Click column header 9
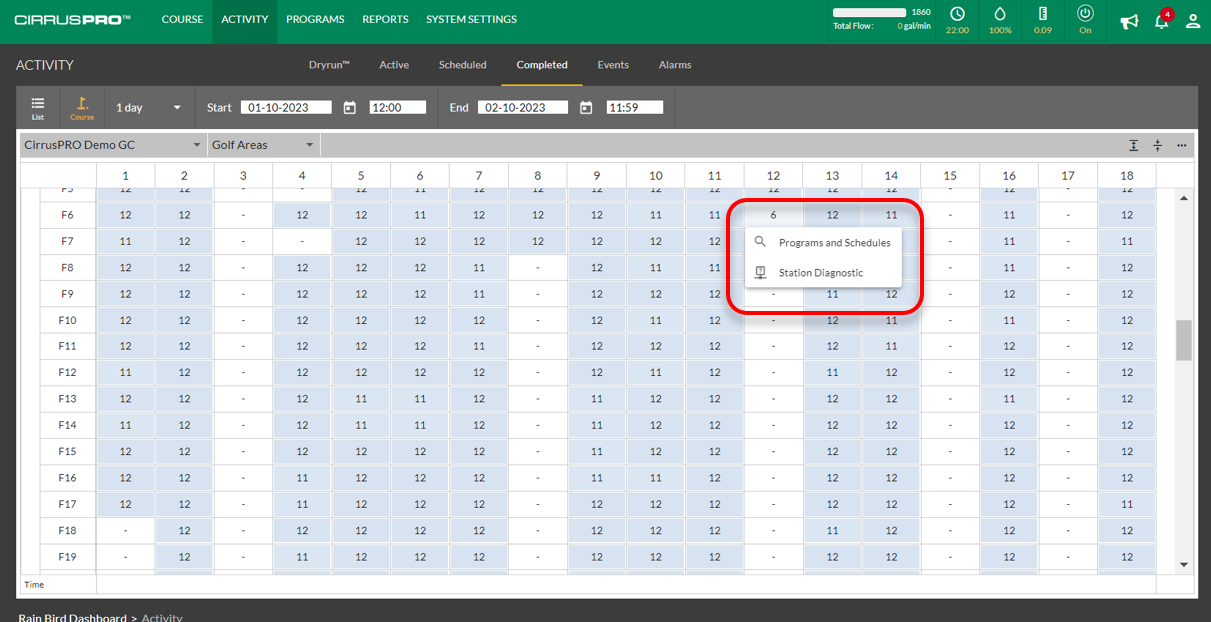Image resolution: width=1211 pixels, height=622 pixels. pyautogui.click(x=597, y=176)
